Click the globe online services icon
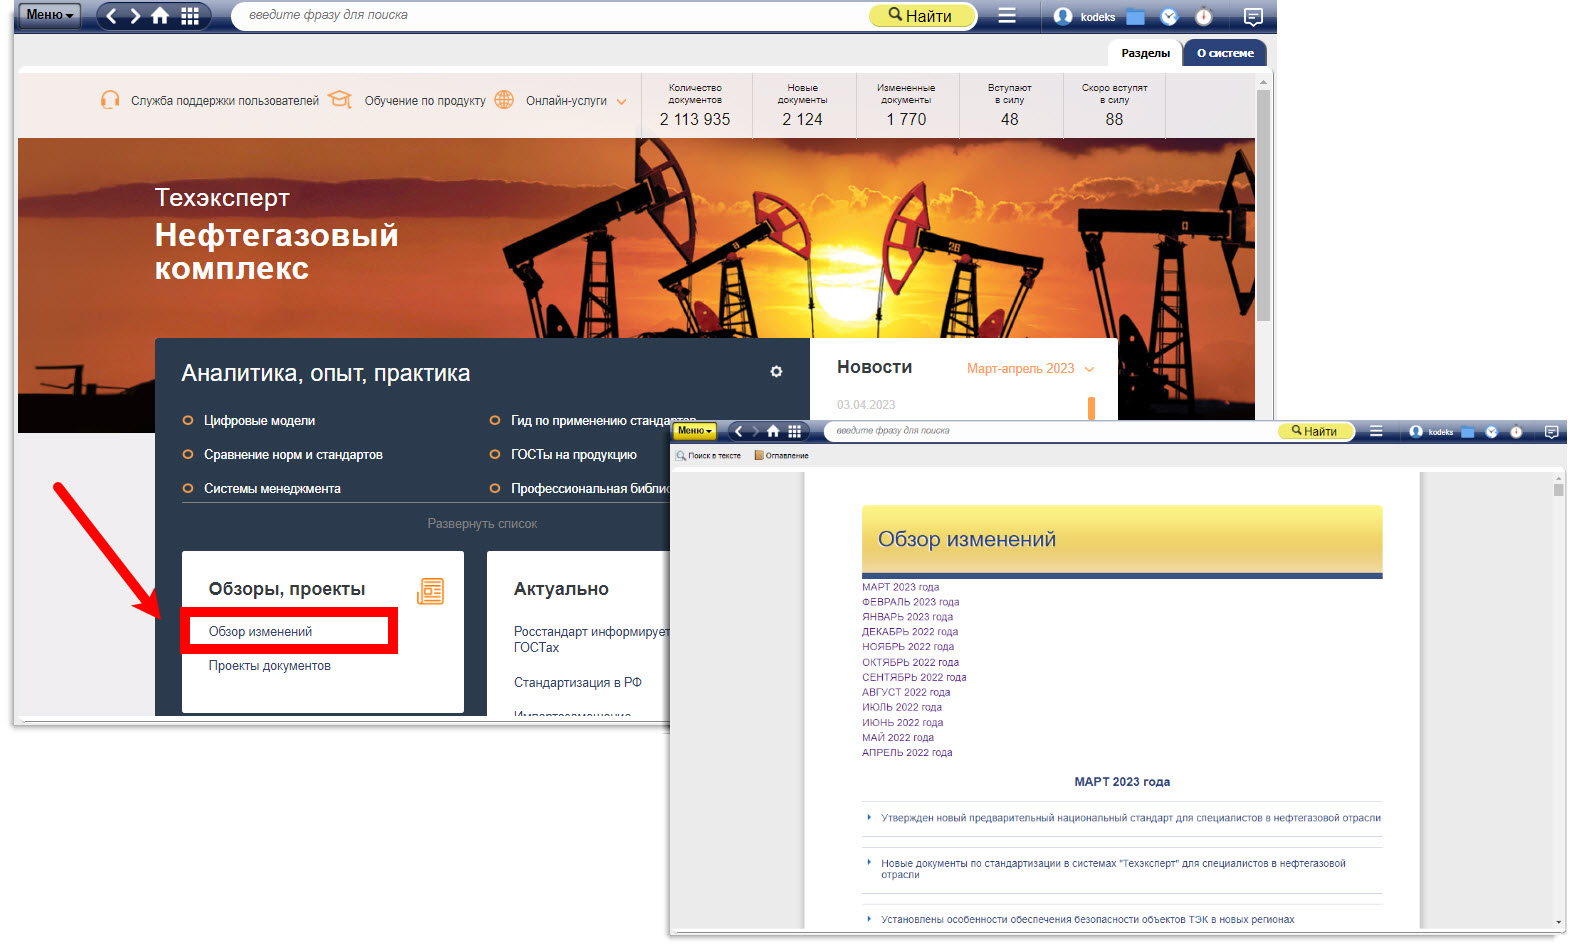This screenshot has width=1587, height=950. click(504, 100)
